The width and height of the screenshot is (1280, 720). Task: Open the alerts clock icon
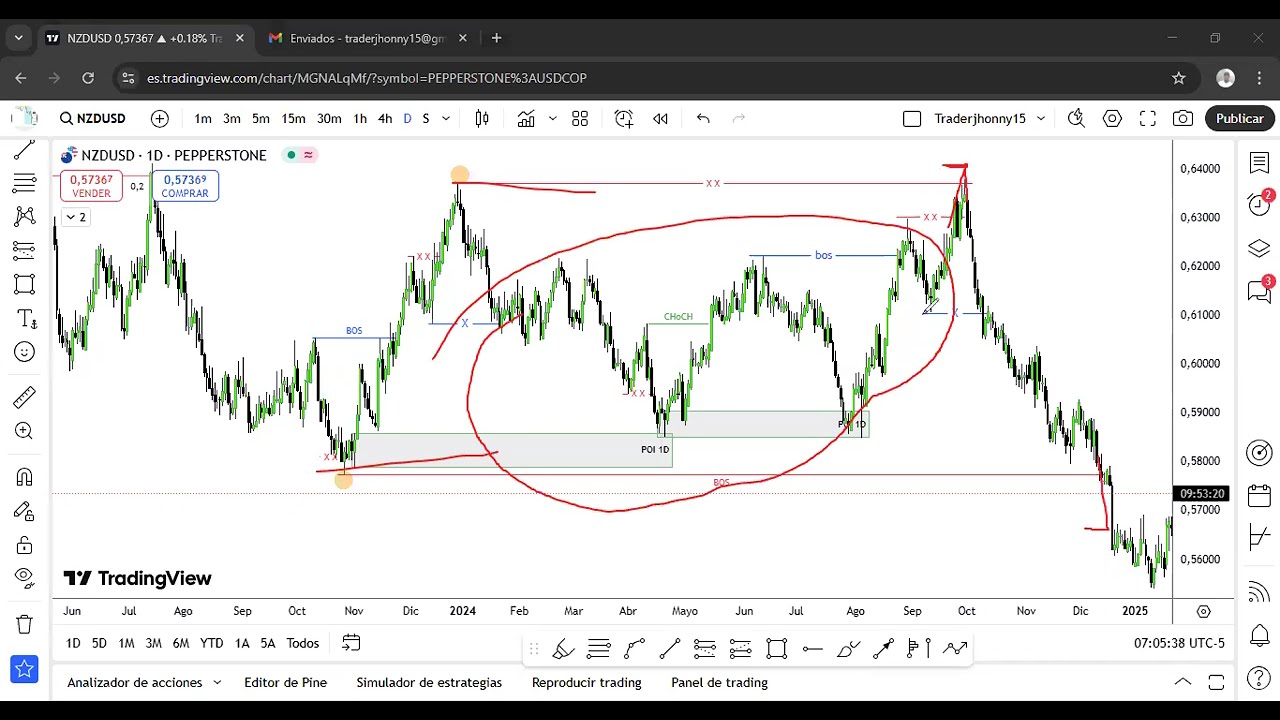pyautogui.click(x=1259, y=205)
